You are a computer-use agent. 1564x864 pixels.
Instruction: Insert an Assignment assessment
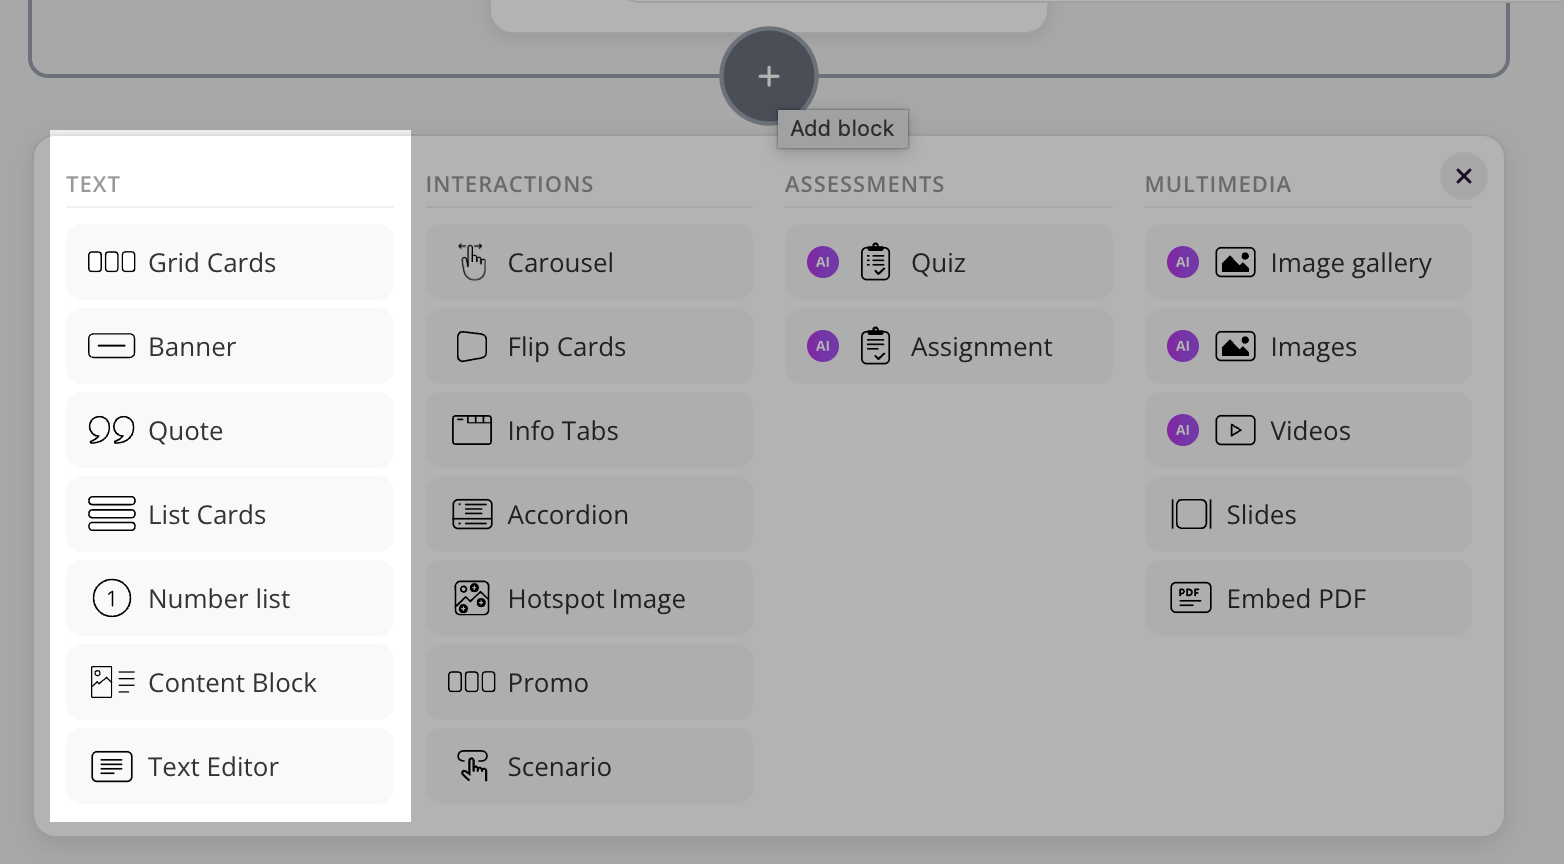[949, 346]
